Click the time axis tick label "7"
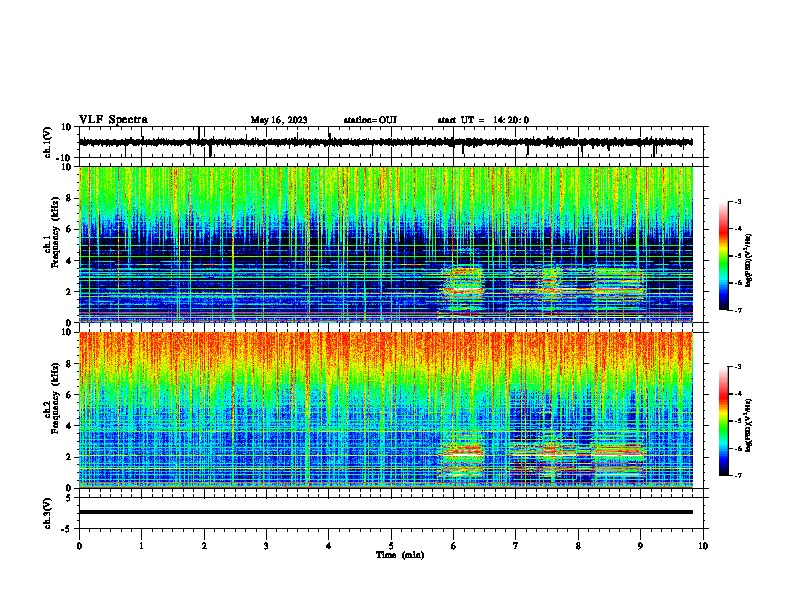 click(x=516, y=546)
